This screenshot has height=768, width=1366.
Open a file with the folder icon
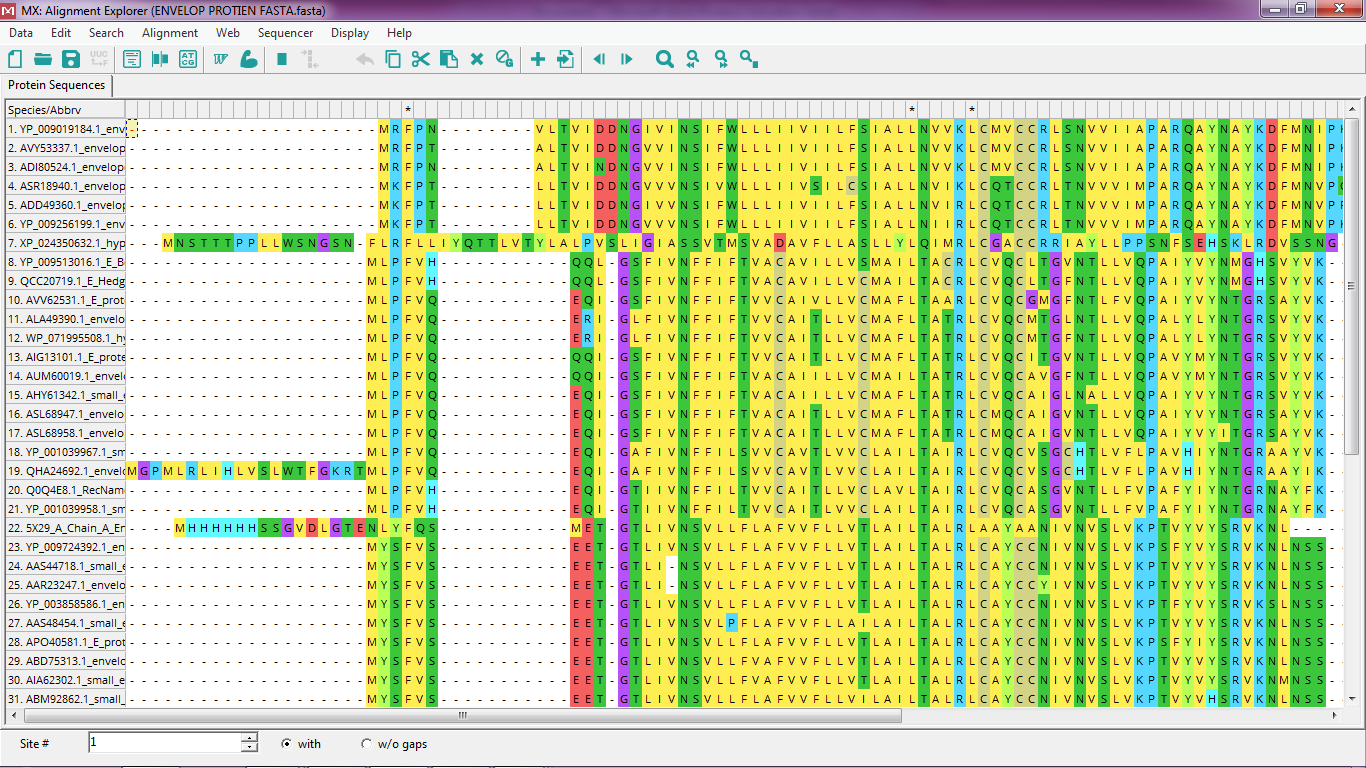click(43, 60)
